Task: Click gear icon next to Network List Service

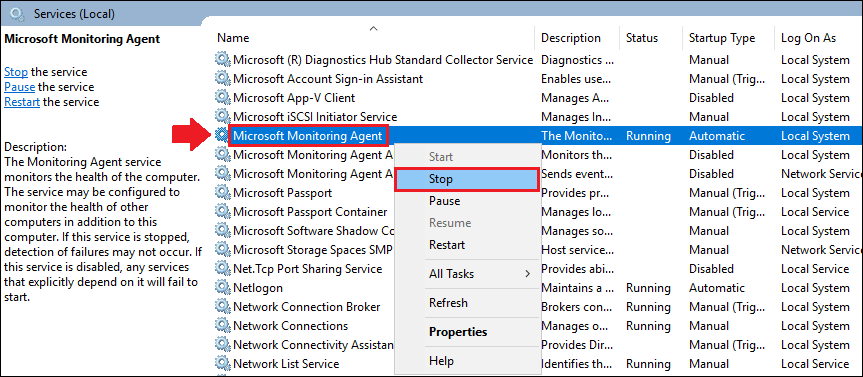Action: [222, 364]
